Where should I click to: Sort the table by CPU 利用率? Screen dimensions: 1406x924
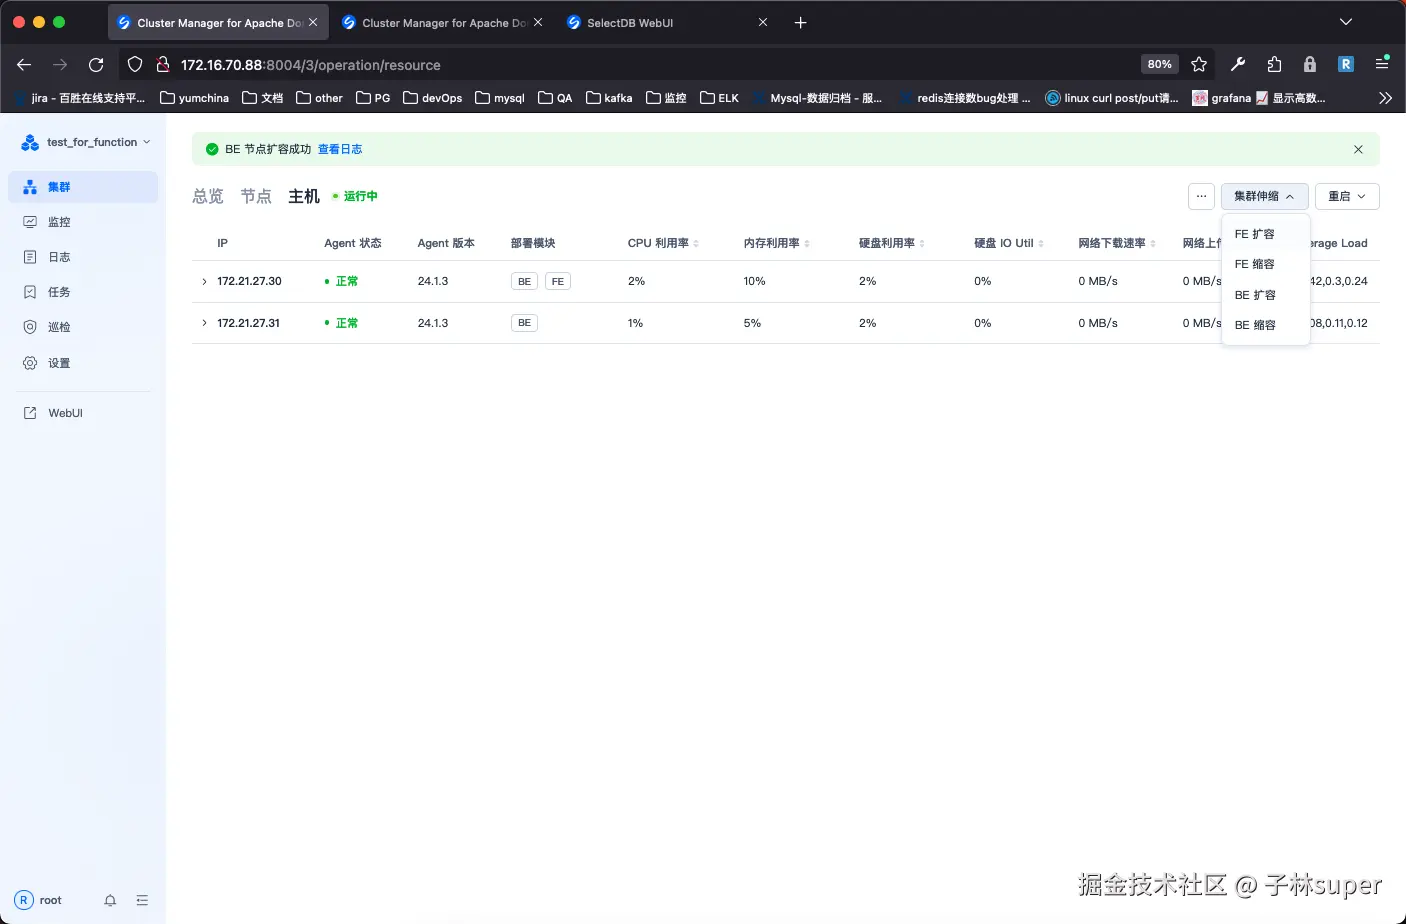pos(663,243)
